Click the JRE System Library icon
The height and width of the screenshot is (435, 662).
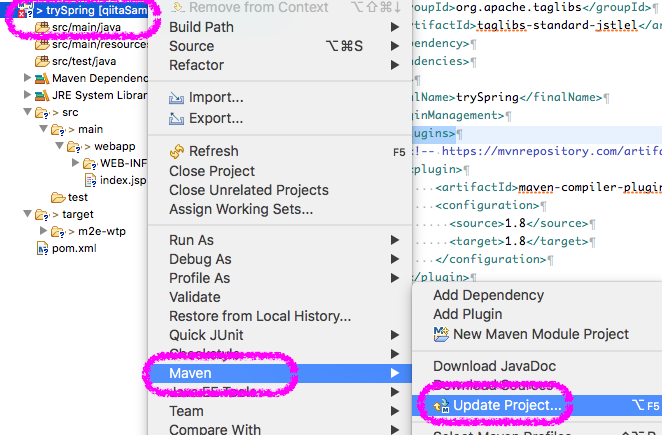pyautogui.click(x=42, y=95)
